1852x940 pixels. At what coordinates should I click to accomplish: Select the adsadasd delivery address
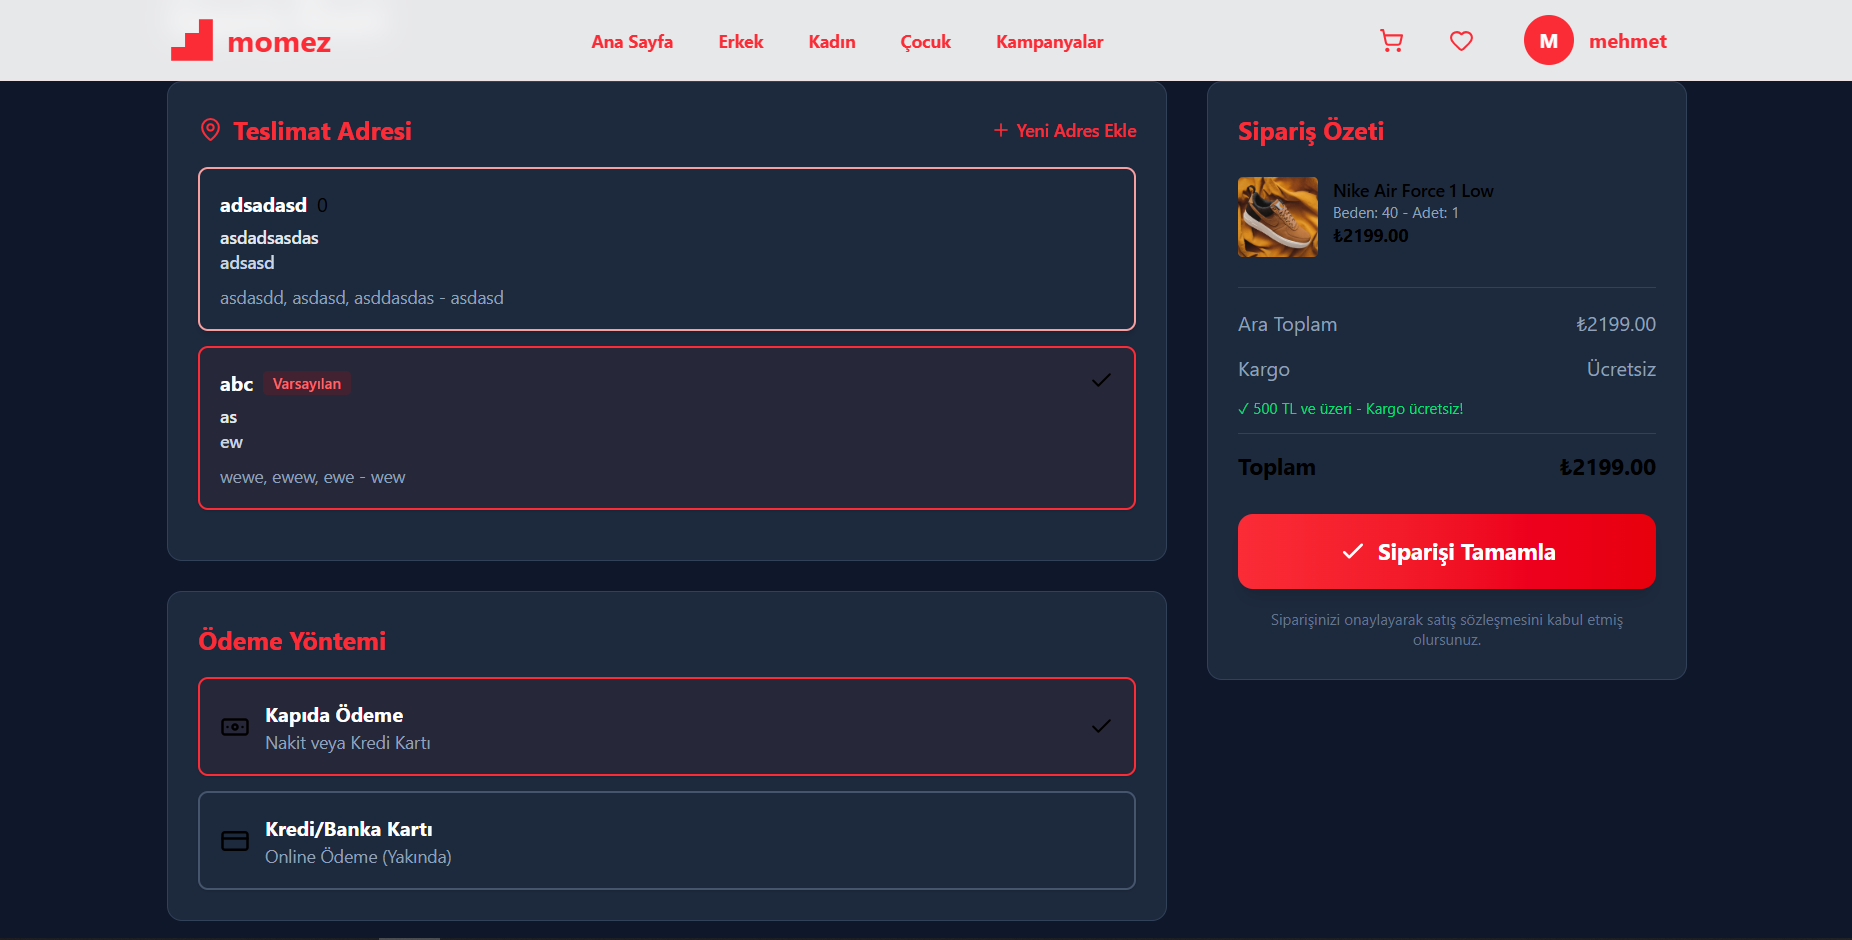tap(666, 249)
